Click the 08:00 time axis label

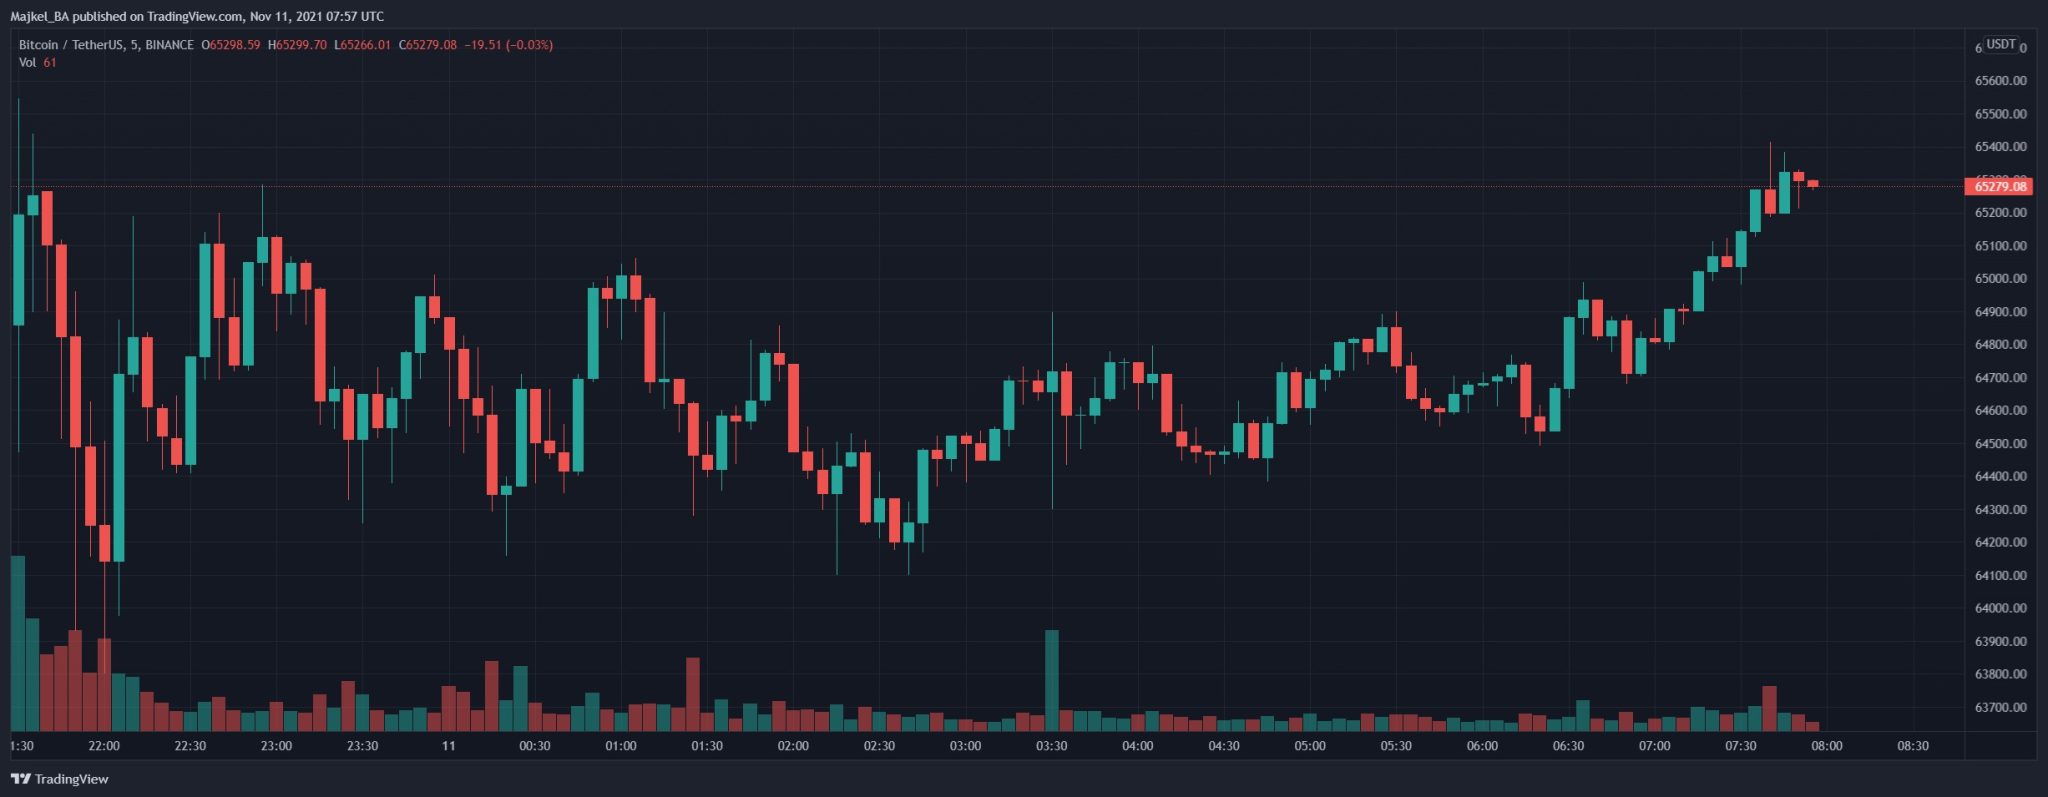pyautogui.click(x=1827, y=746)
